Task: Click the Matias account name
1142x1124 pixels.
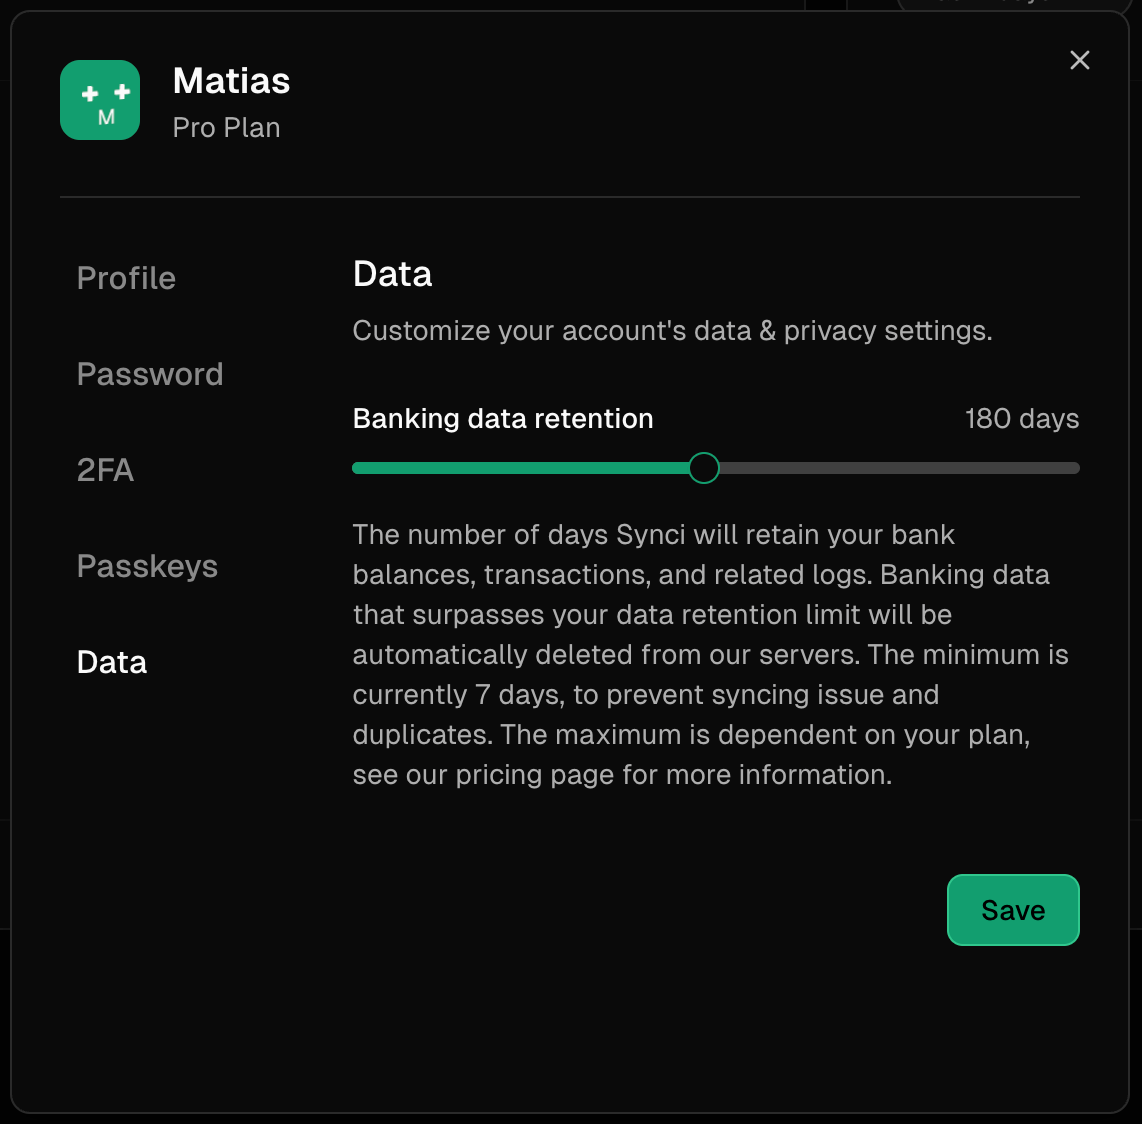Action: pyautogui.click(x=232, y=80)
